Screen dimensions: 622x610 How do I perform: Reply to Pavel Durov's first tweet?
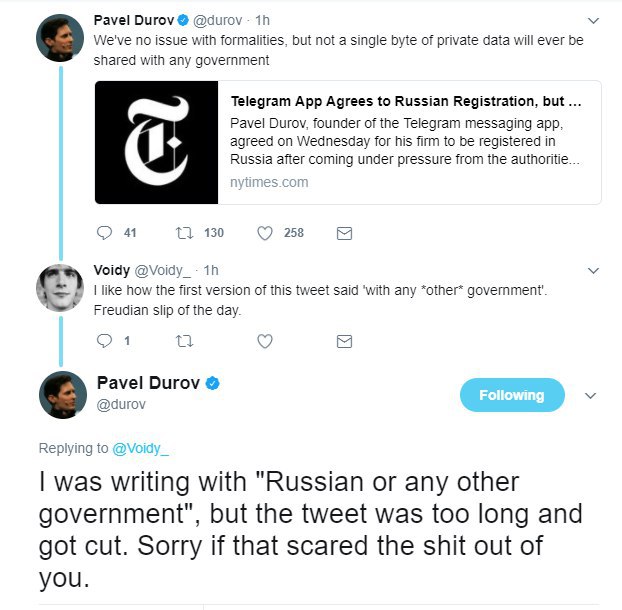(x=104, y=233)
